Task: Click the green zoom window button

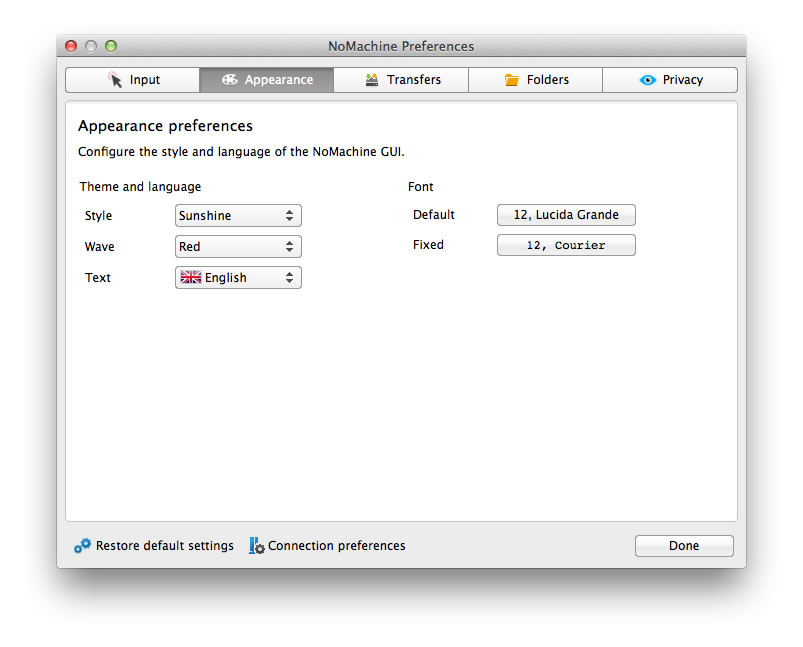Action: [x=111, y=46]
